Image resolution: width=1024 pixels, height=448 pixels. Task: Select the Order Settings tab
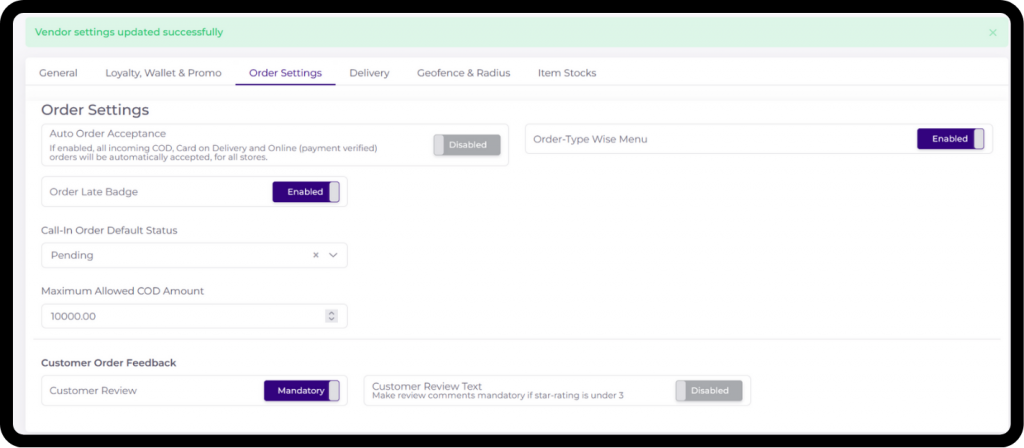coord(285,73)
